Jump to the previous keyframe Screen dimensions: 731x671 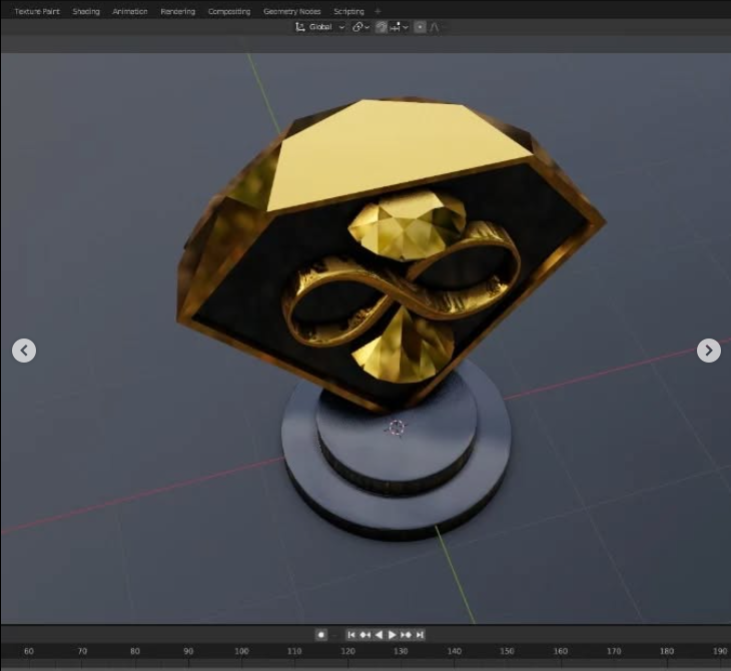(x=365, y=634)
